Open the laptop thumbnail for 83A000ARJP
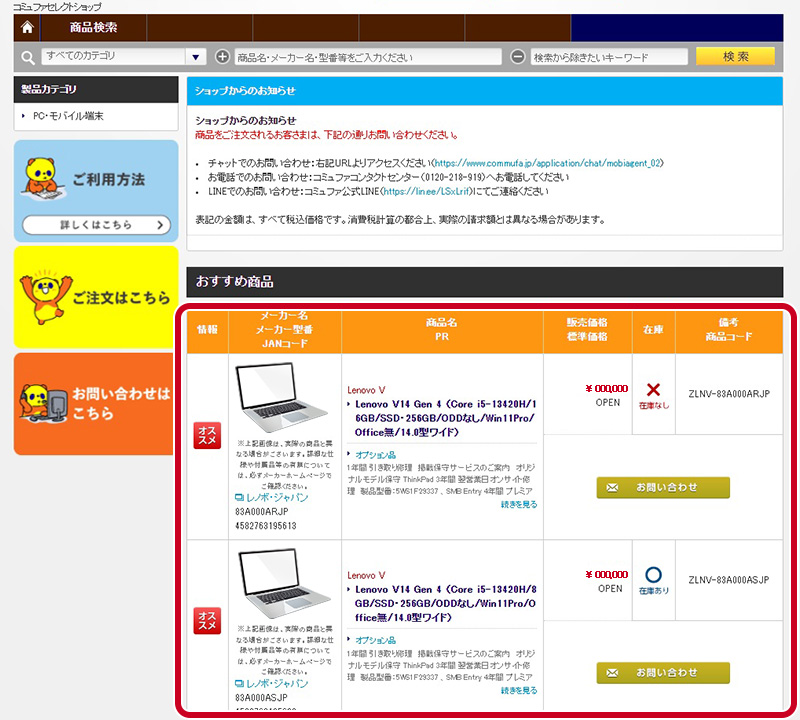The image size is (800, 720). 282,396
